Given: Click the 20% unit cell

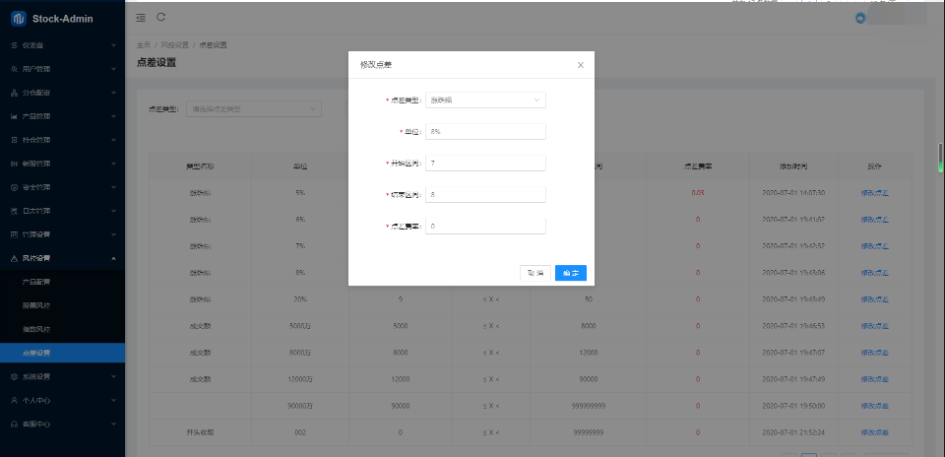Looking at the screenshot, I should click(x=301, y=299).
